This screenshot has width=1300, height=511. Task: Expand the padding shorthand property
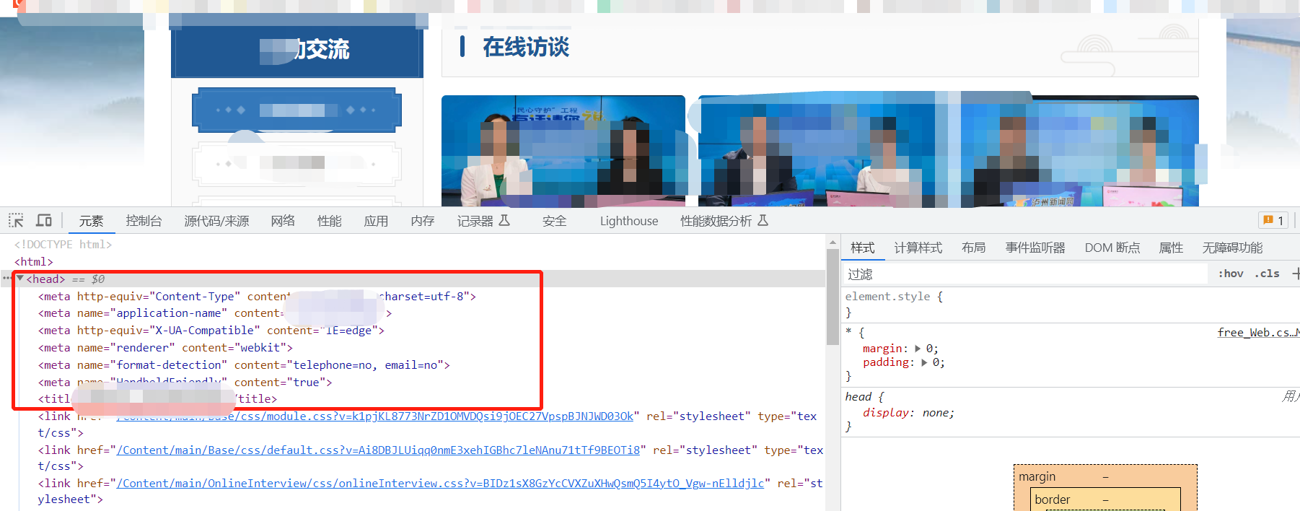(925, 363)
